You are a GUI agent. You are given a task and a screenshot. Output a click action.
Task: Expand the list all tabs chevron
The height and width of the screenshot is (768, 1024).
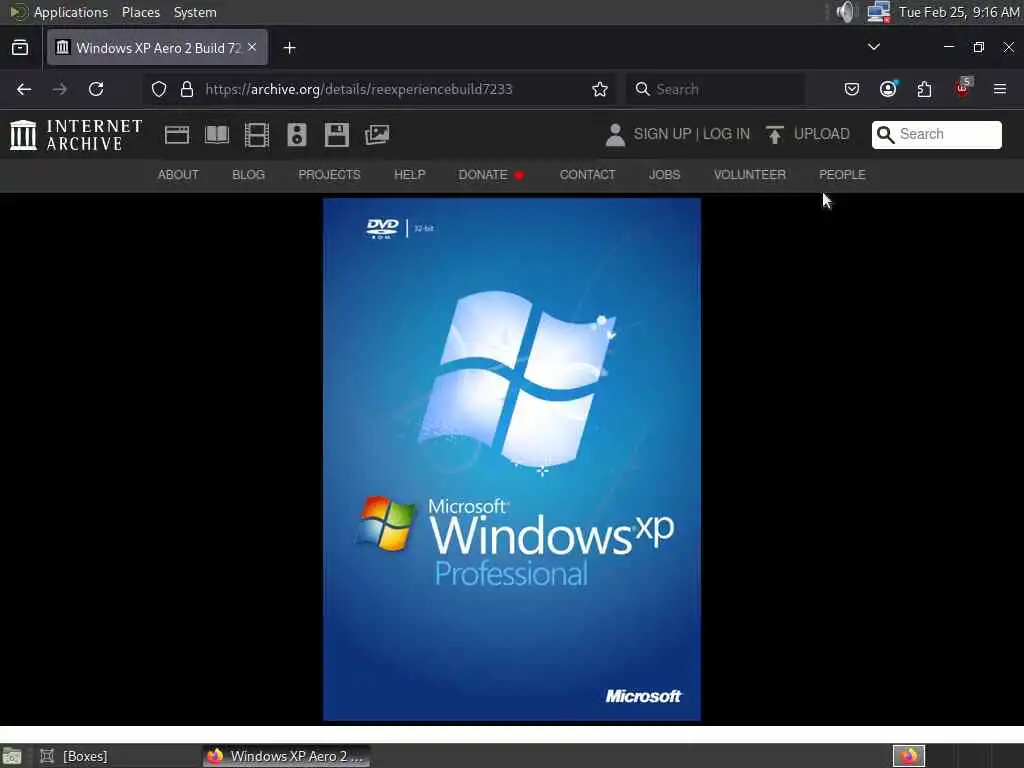tap(873, 47)
